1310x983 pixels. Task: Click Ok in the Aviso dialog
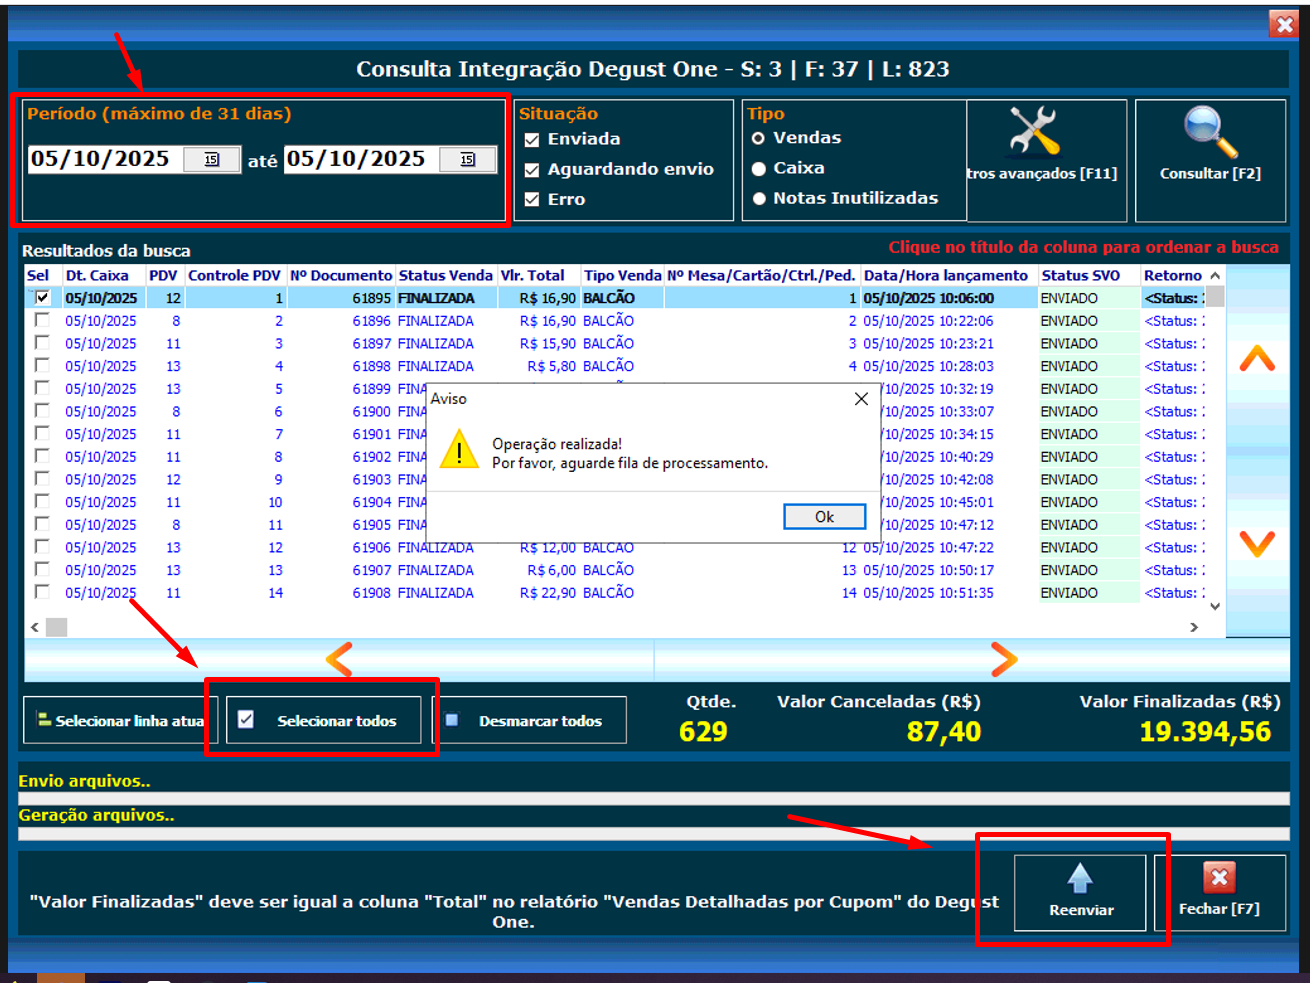pyautogui.click(x=824, y=517)
